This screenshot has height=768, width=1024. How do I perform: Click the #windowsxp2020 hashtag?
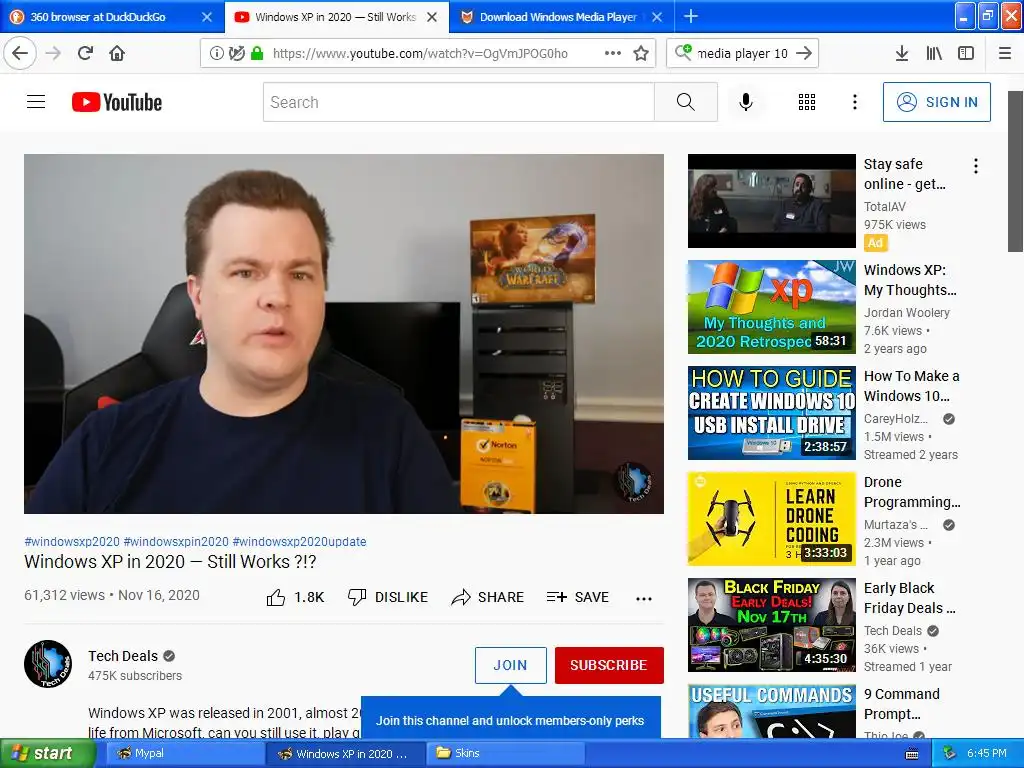click(x=72, y=541)
